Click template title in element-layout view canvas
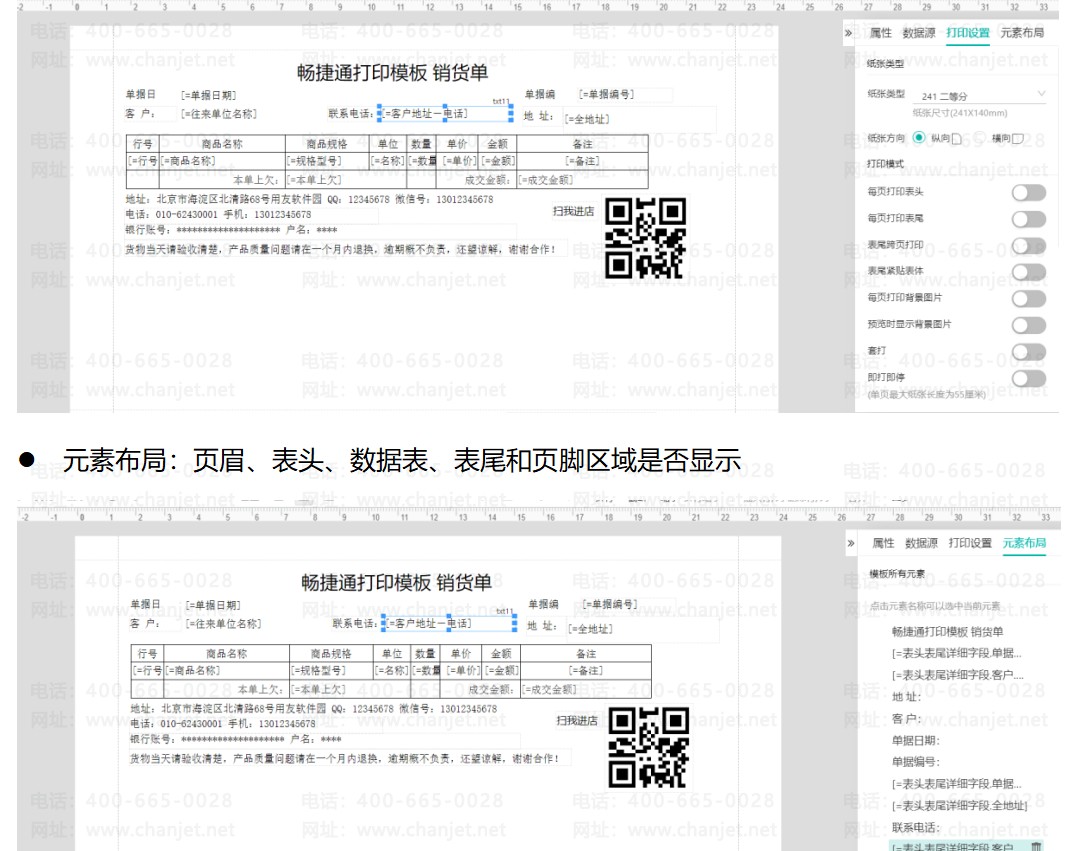1089x851 pixels. 397,583
